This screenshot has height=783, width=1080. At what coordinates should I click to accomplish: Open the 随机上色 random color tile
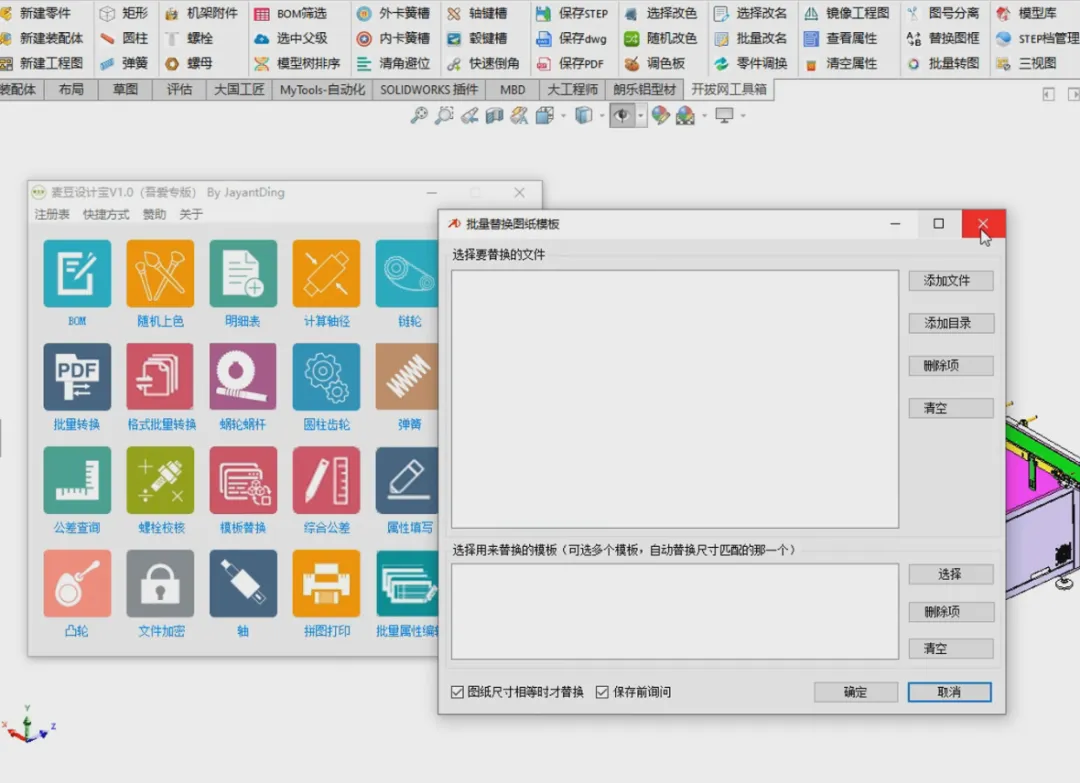click(160, 273)
